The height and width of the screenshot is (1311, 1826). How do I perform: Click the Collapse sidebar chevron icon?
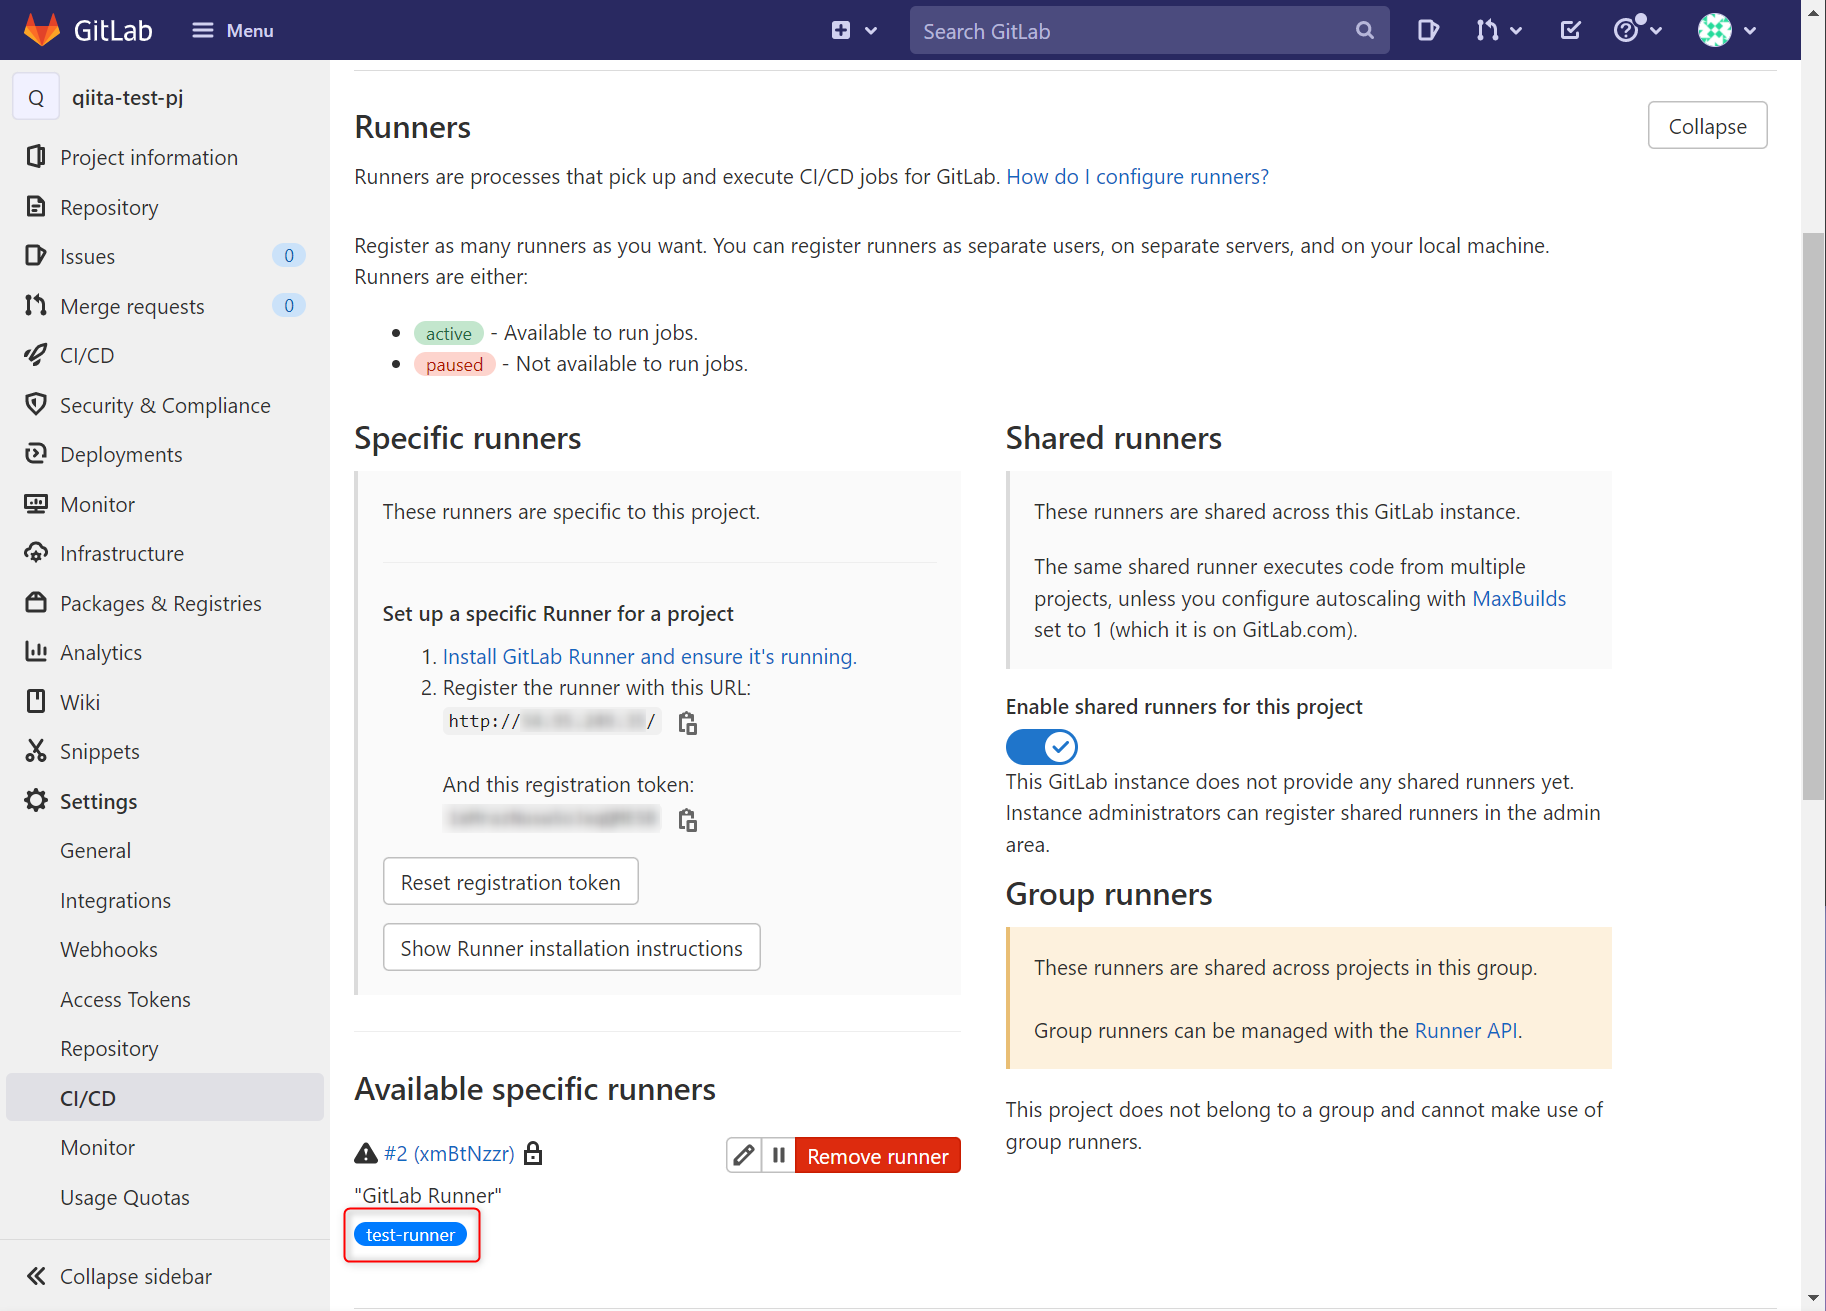click(x=35, y=1276)
